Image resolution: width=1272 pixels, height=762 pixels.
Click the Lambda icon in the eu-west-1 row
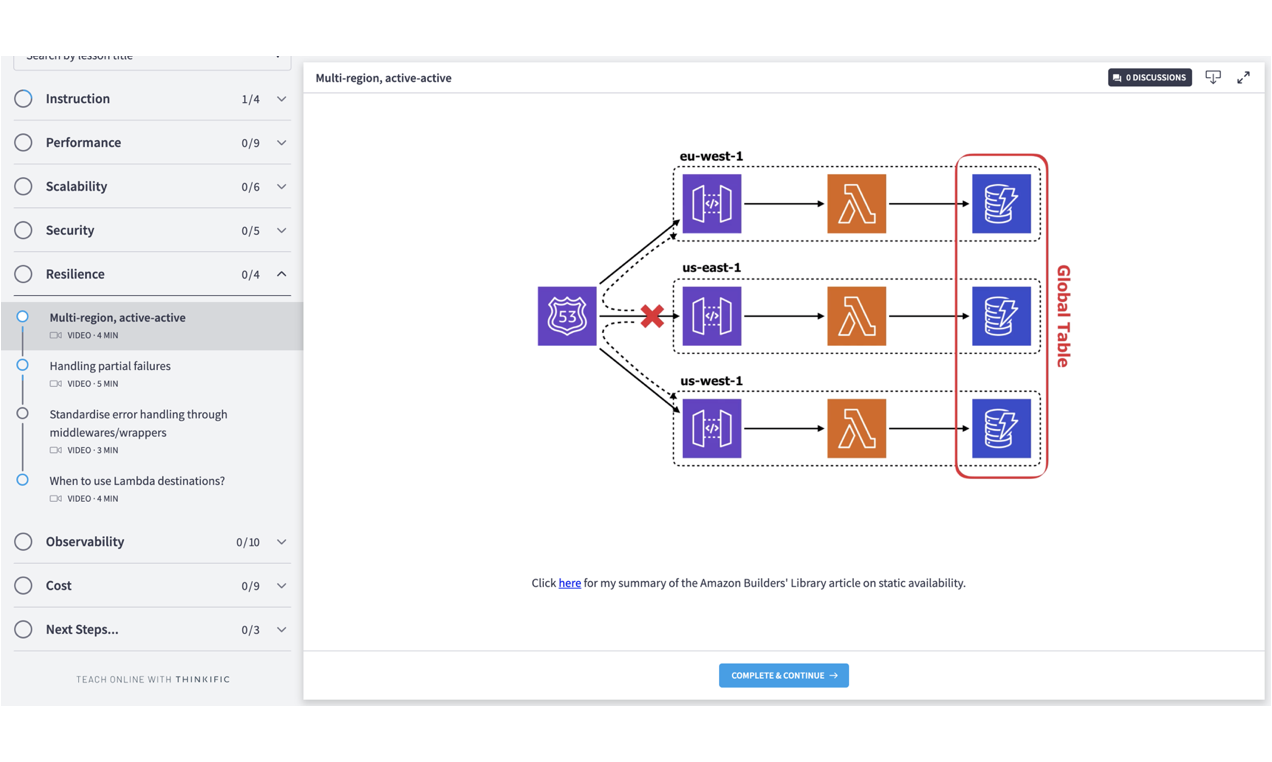click(856, 203)
